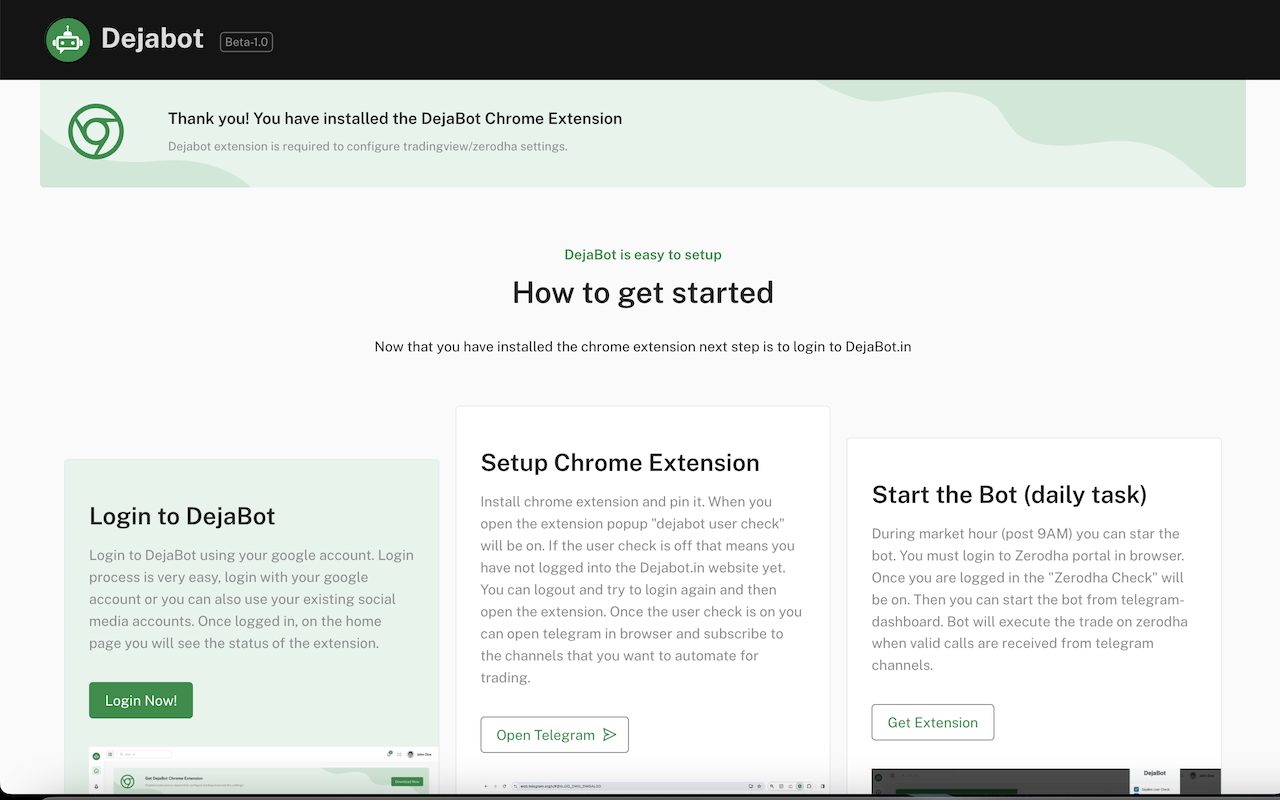This screenshot has width=1280, height=800.
Task: Open Telegram via the outlined button
Action: pos(554,734)
